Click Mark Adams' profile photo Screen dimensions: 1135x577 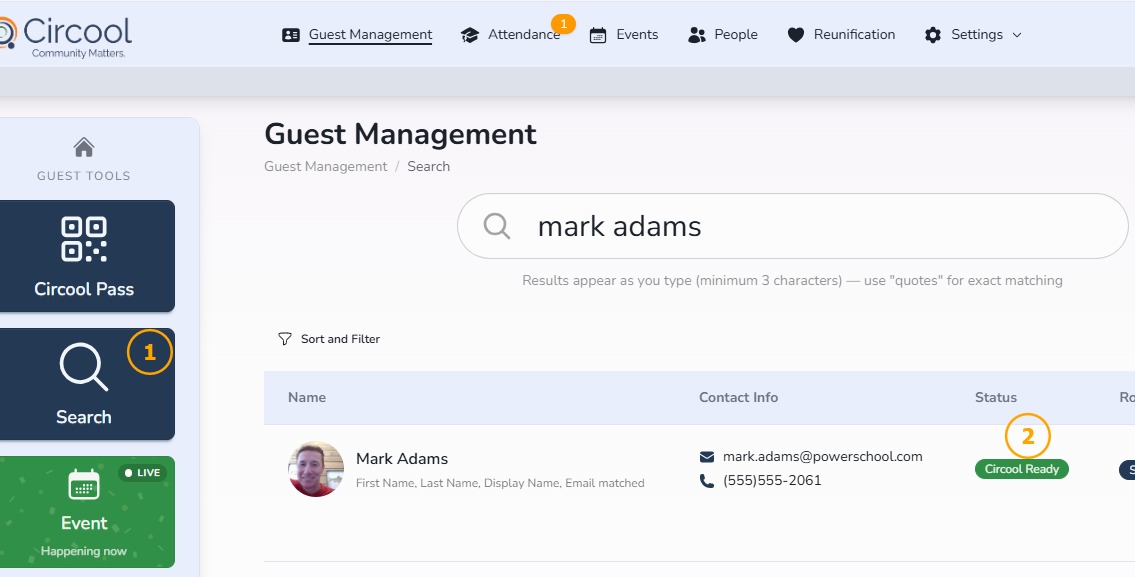[316, 469]
